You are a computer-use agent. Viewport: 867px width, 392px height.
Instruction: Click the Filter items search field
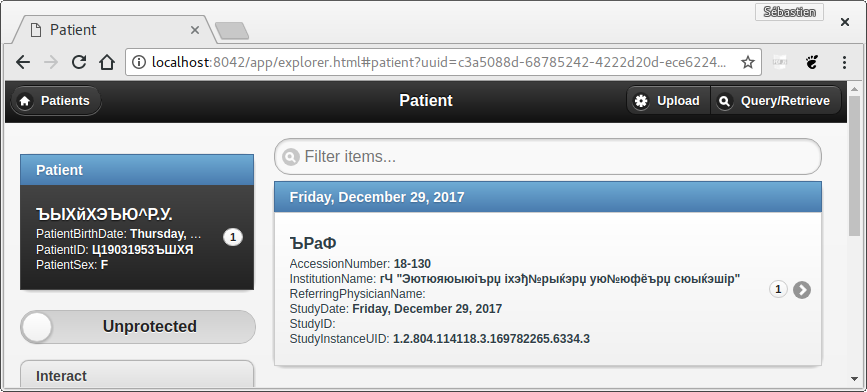click(548, 156)
